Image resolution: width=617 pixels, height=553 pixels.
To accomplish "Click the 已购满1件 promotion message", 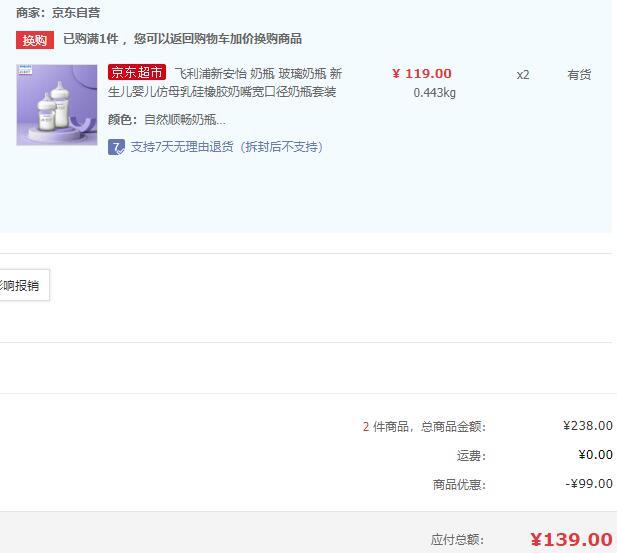I will pyautogui.click(x=182, y=39).
